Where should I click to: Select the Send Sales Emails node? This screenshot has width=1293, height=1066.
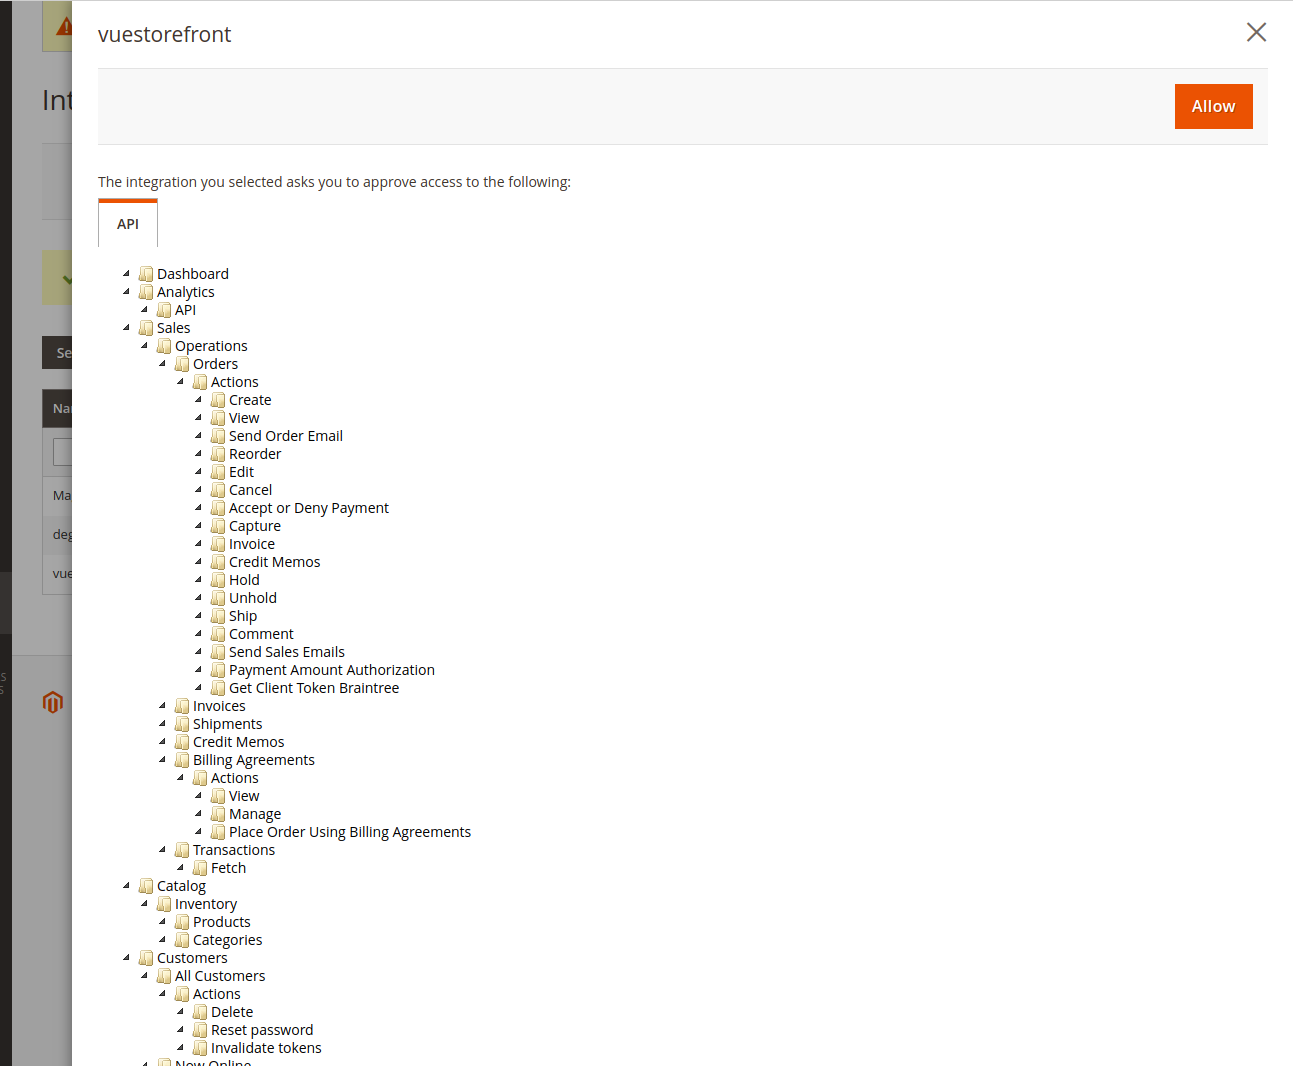tap(286, 652)
